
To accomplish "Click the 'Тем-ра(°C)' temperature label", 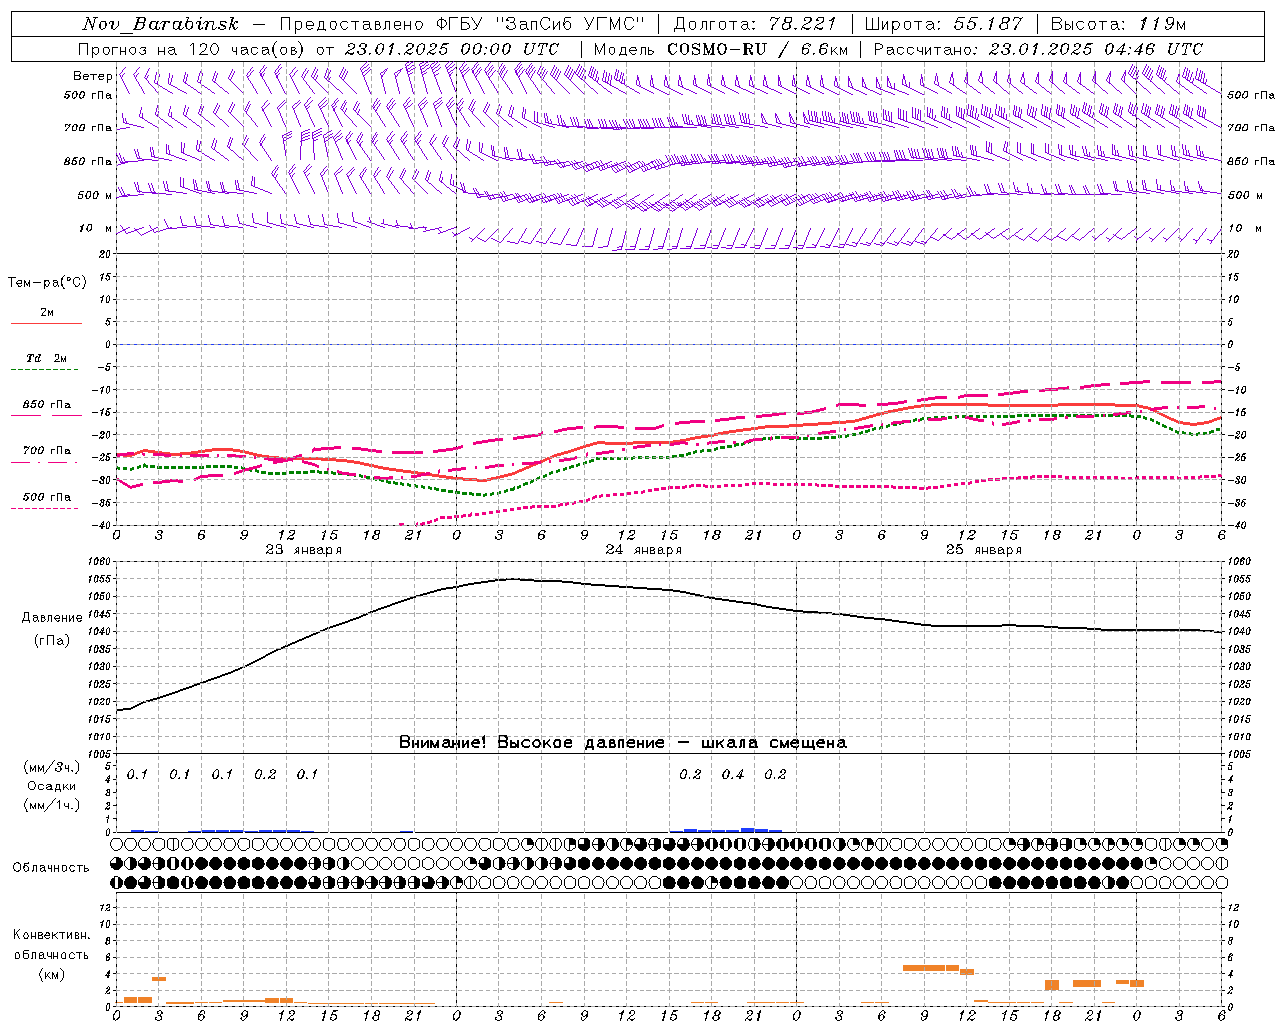I will pos(47,282).
